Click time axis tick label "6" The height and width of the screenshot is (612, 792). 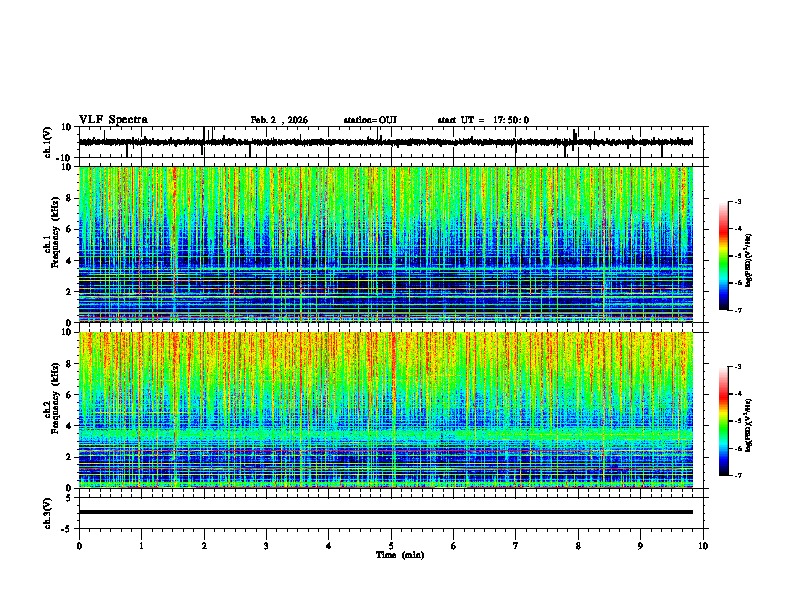tap(454, 546)
